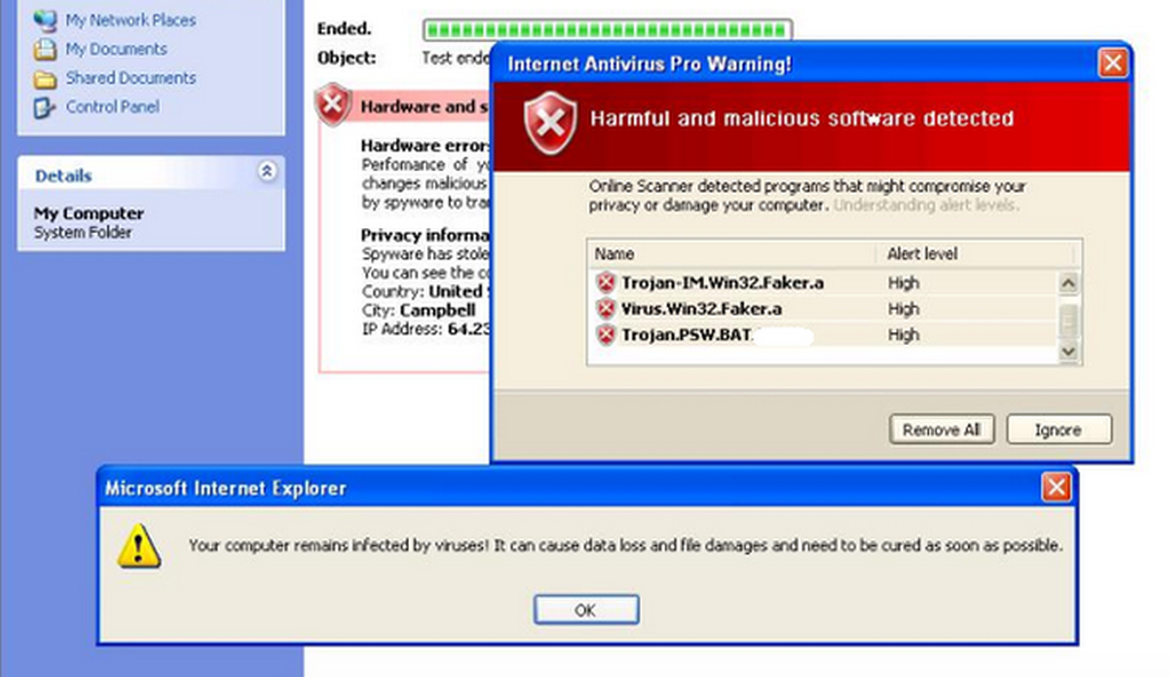Click the My Network Places link text
Viewport: 1170px width, 677px height.
(x=131, y=21)
